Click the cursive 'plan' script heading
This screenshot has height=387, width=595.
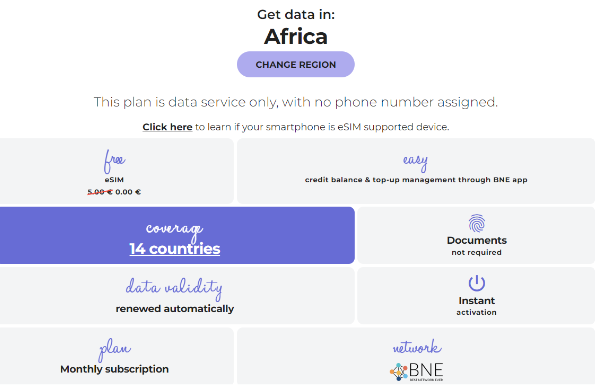coord(114,350)
